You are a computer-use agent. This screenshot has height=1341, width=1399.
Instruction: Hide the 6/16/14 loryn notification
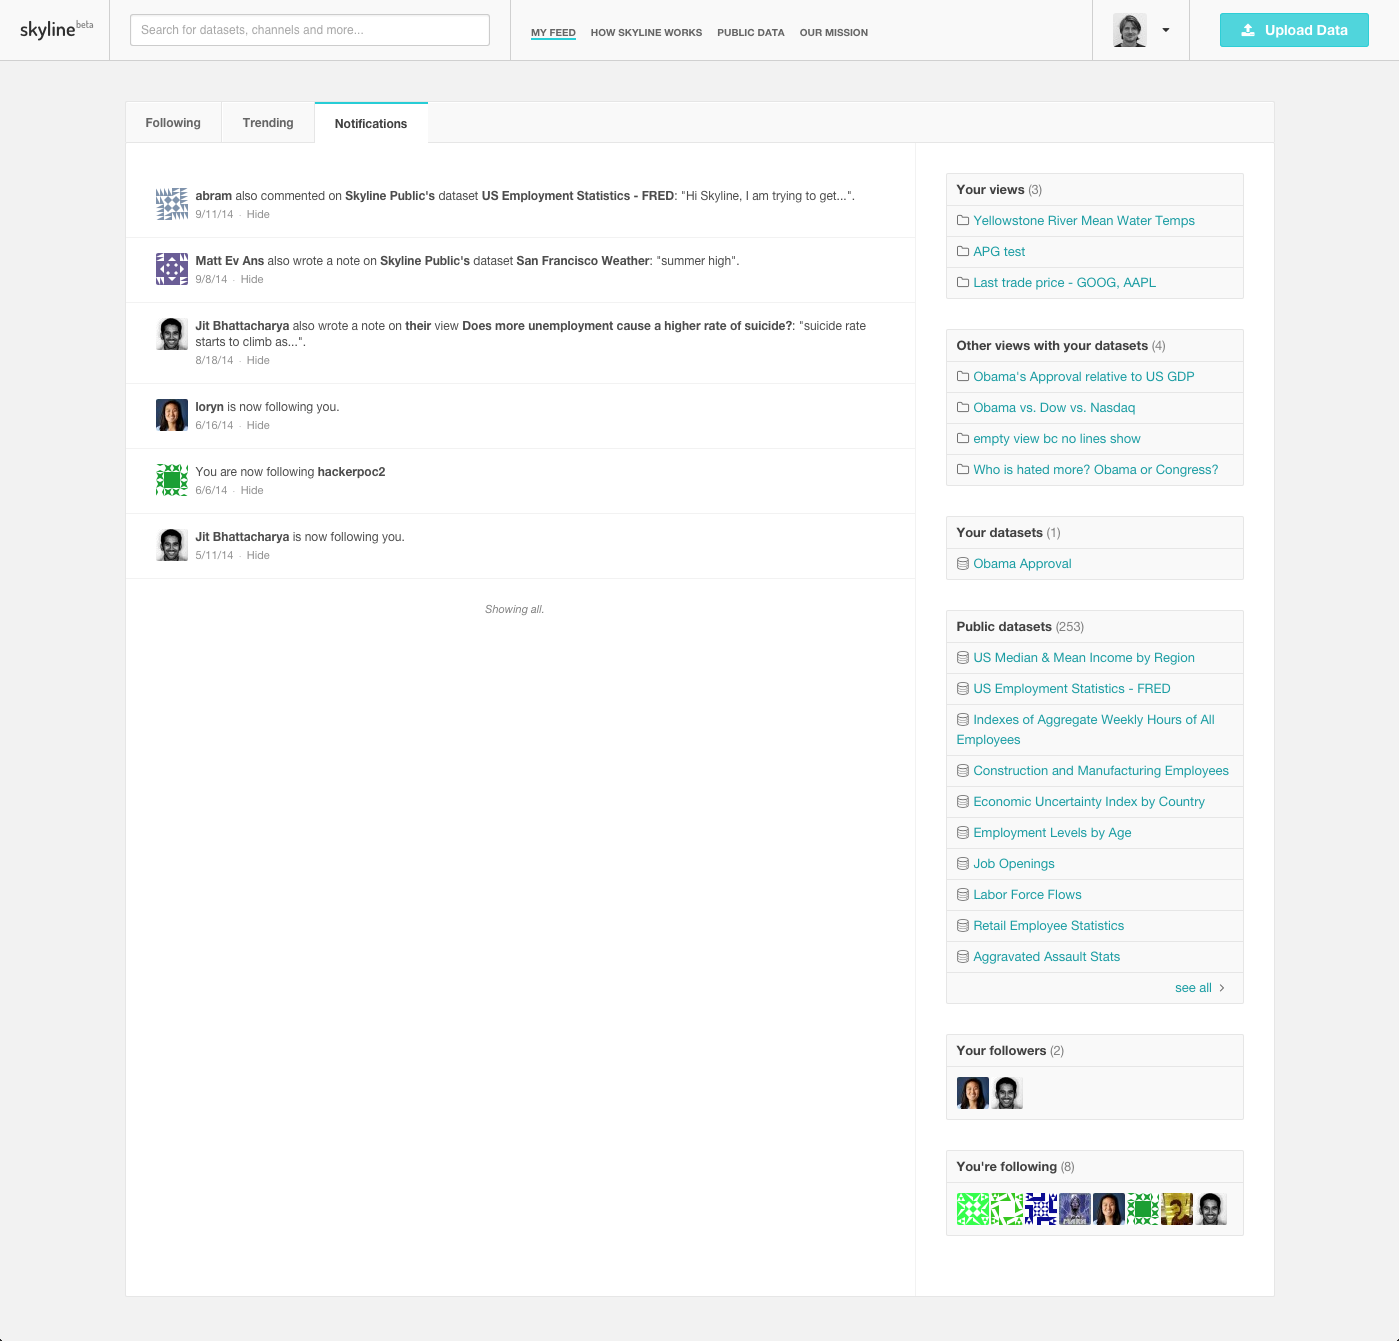pyautogui.click(x=258, y=425)
